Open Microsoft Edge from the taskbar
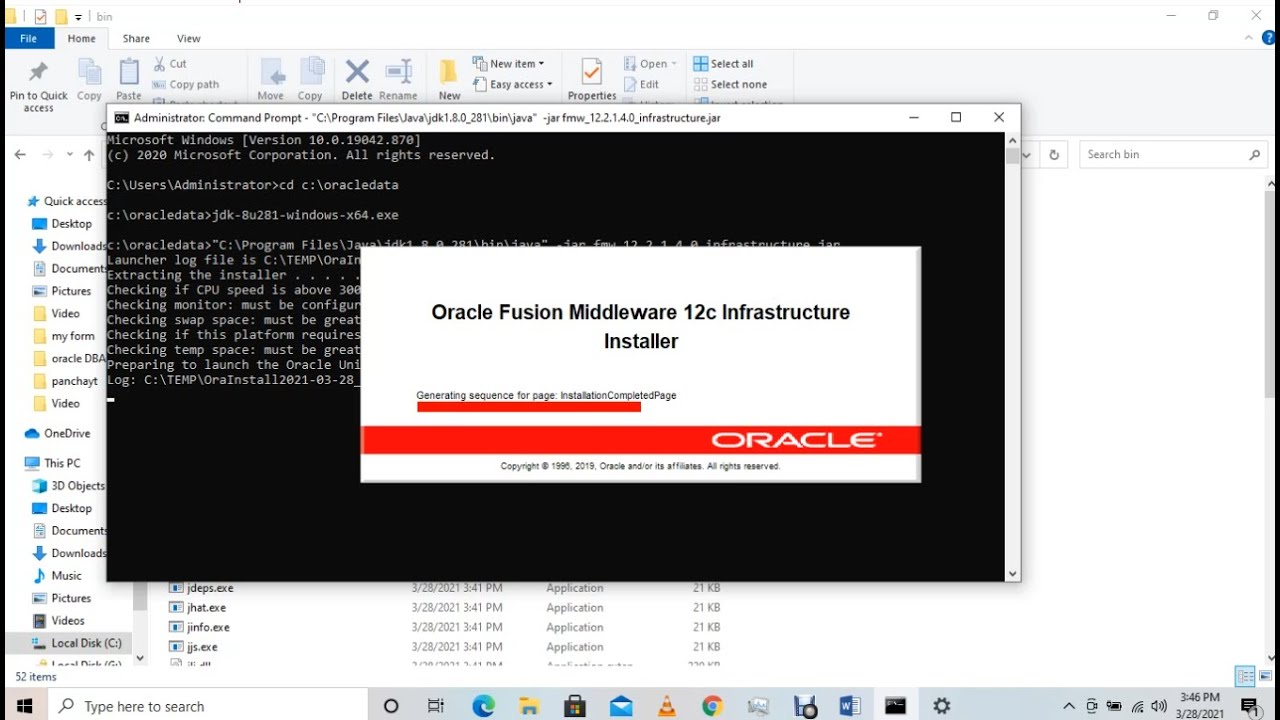1280x720 pixels. tap(484, 706)
